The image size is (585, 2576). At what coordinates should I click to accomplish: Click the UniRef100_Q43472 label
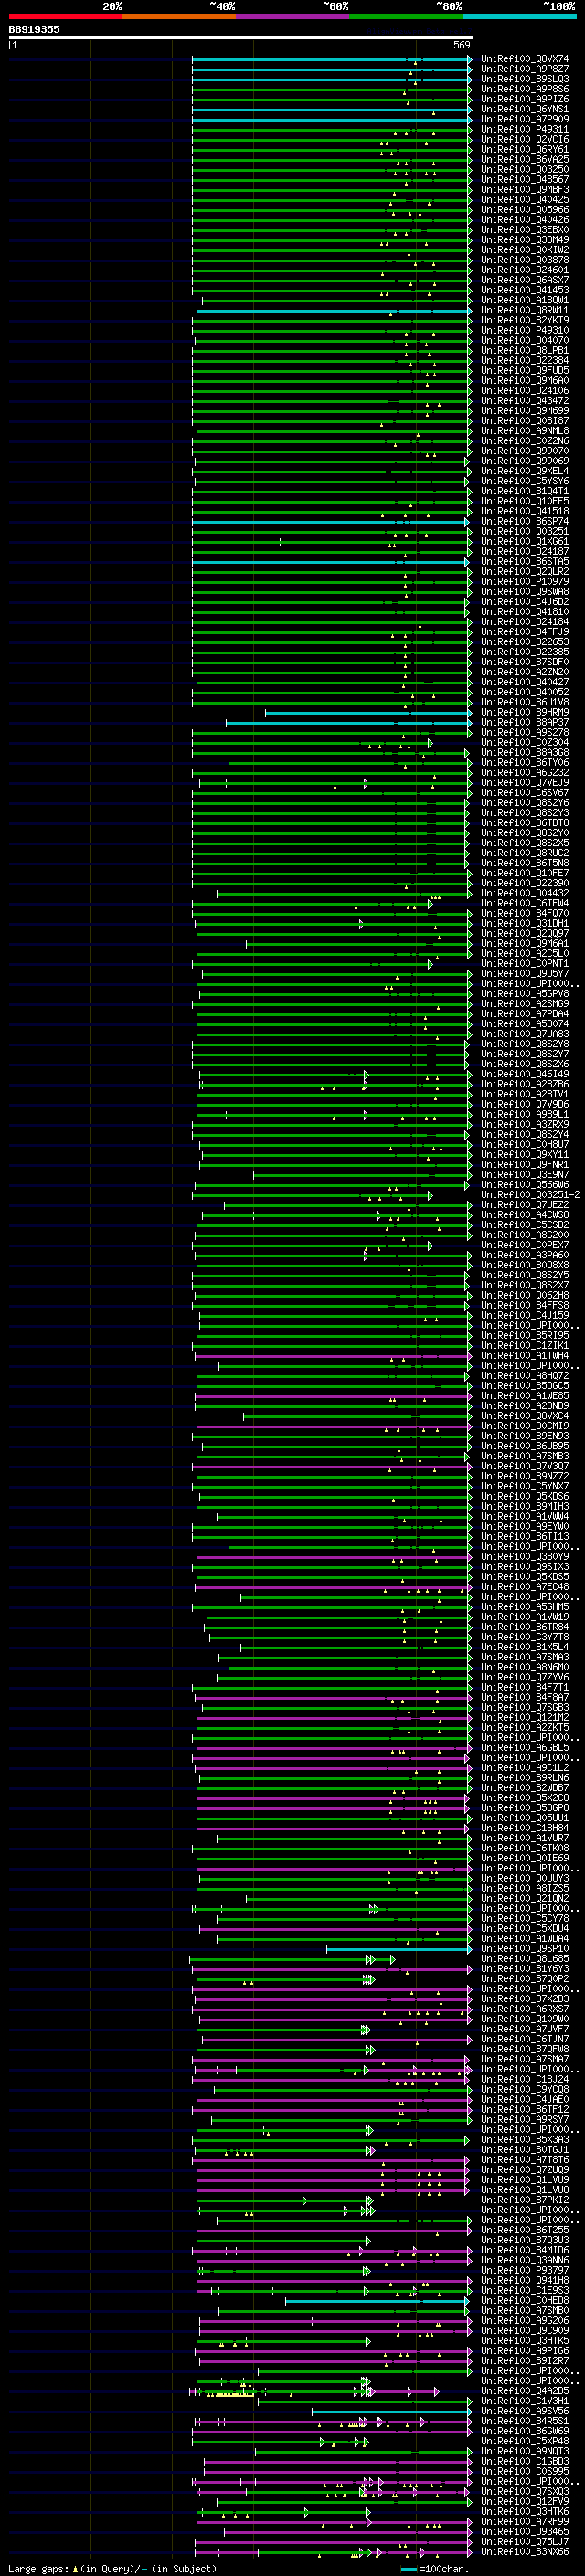(524, 401)
